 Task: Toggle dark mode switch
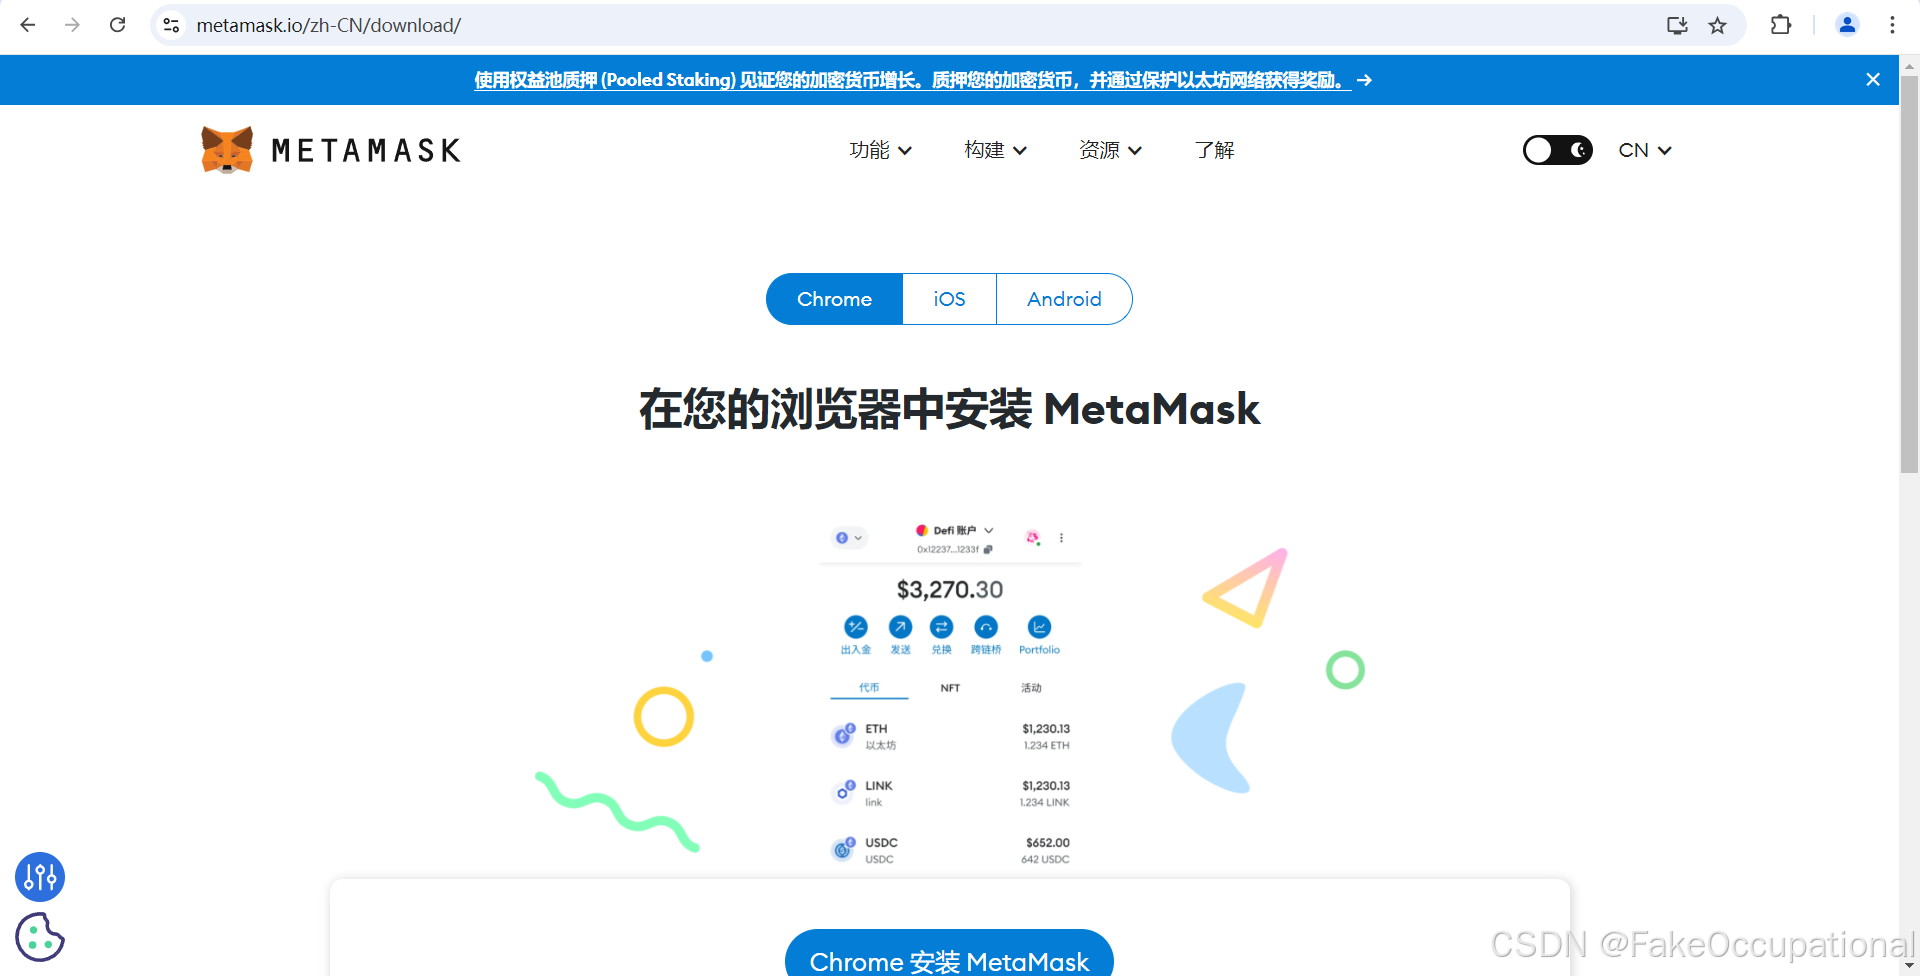(1557, 150)
